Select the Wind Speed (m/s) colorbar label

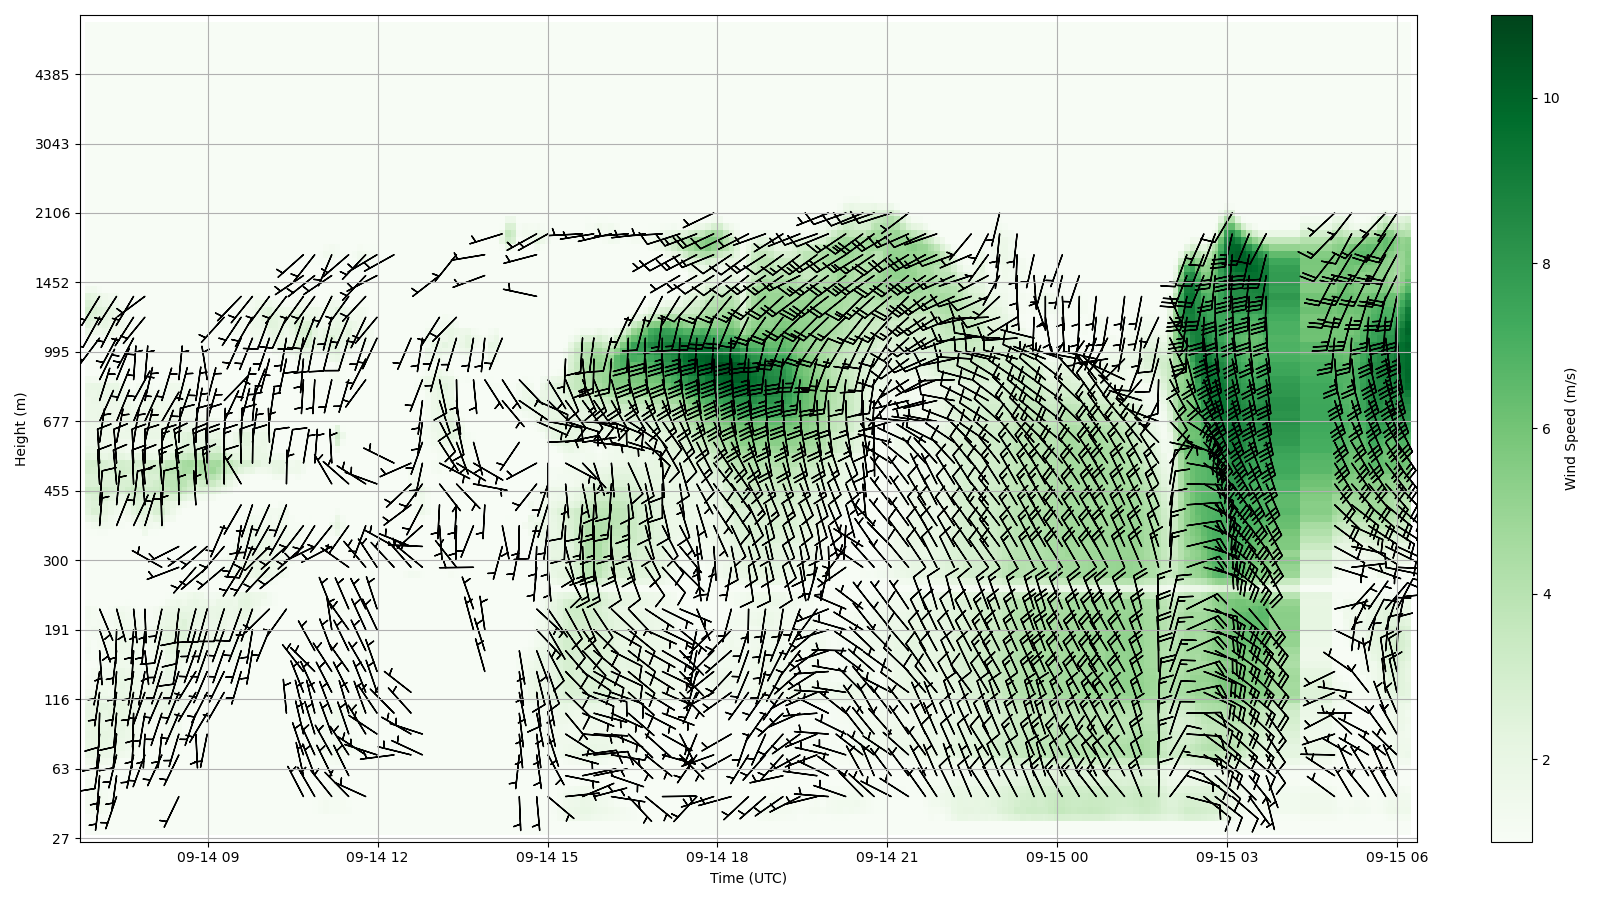(x=1570, y=429)
